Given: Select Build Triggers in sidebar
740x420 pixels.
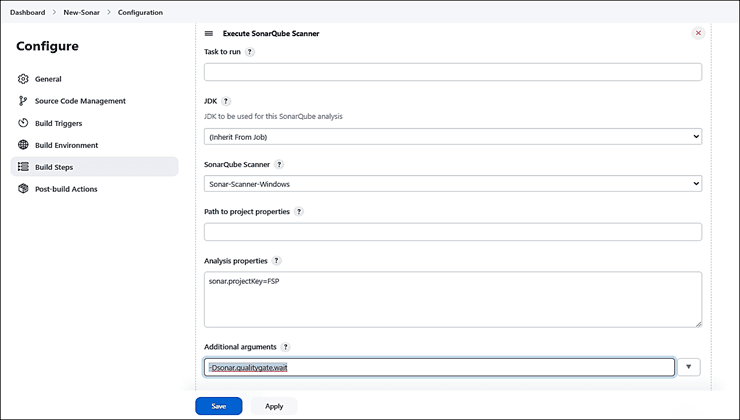Looking at the screenshot, I should [x=58, y=123].
